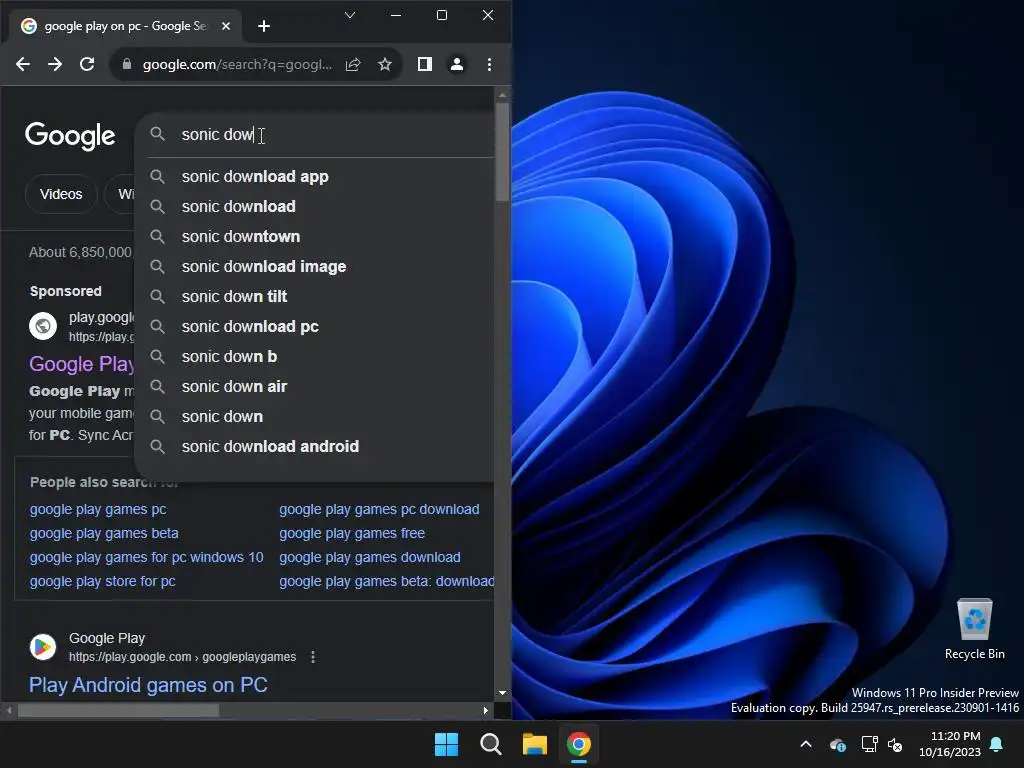Click the sponsored result globe icon
Viewport: 1024px width, 768px height.
[43, 325]
